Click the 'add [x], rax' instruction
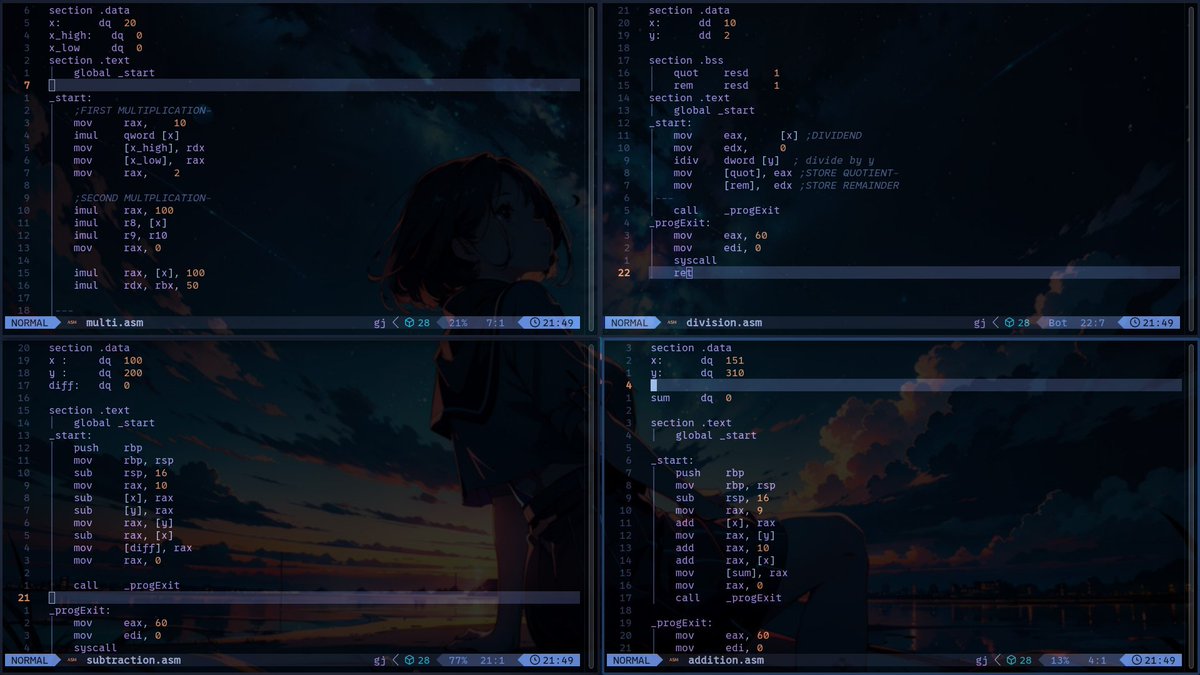The width and height of the screenshot is (1200, 675). (x=725, y=523)
